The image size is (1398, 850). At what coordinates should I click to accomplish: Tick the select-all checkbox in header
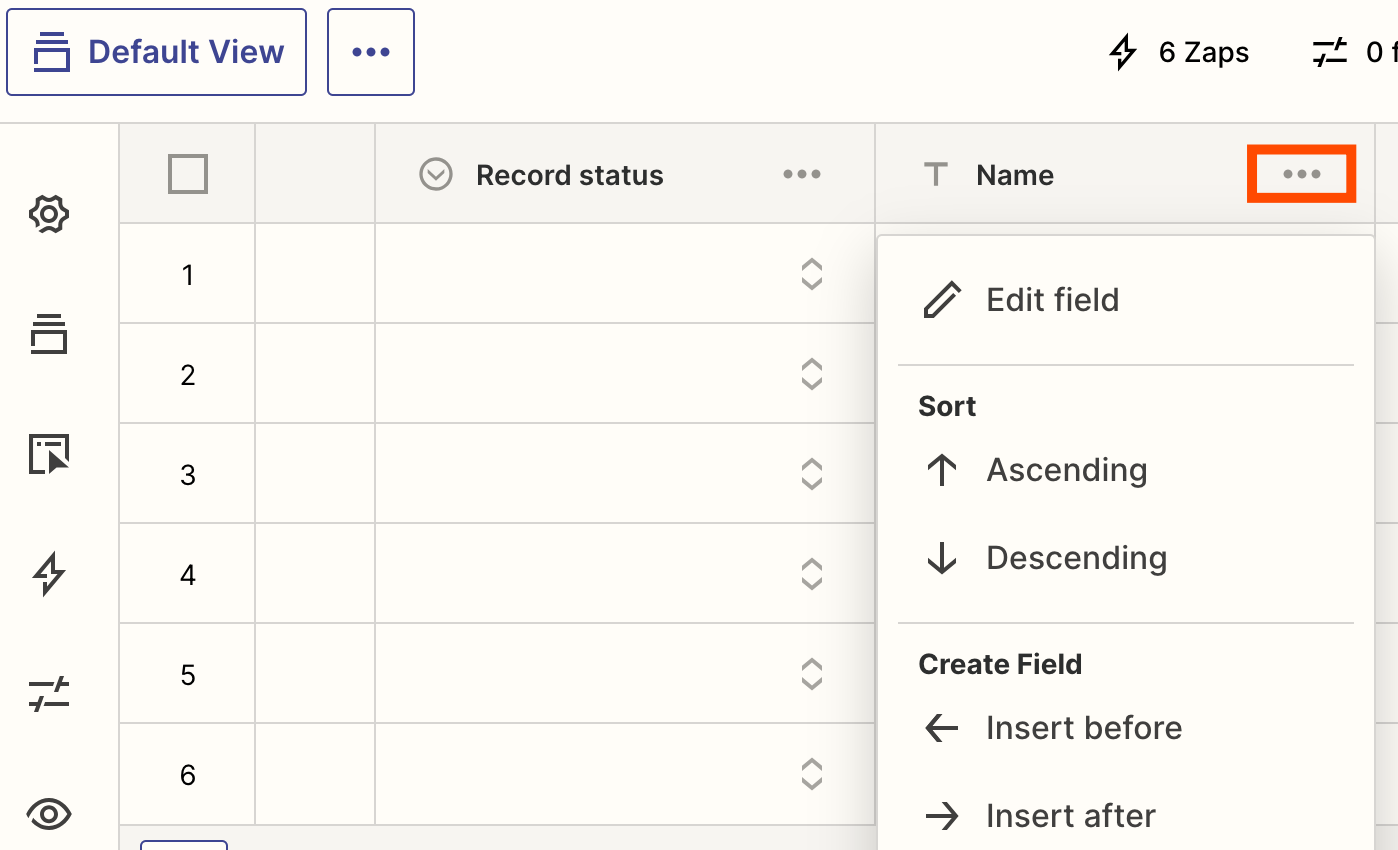coord(188,174)
